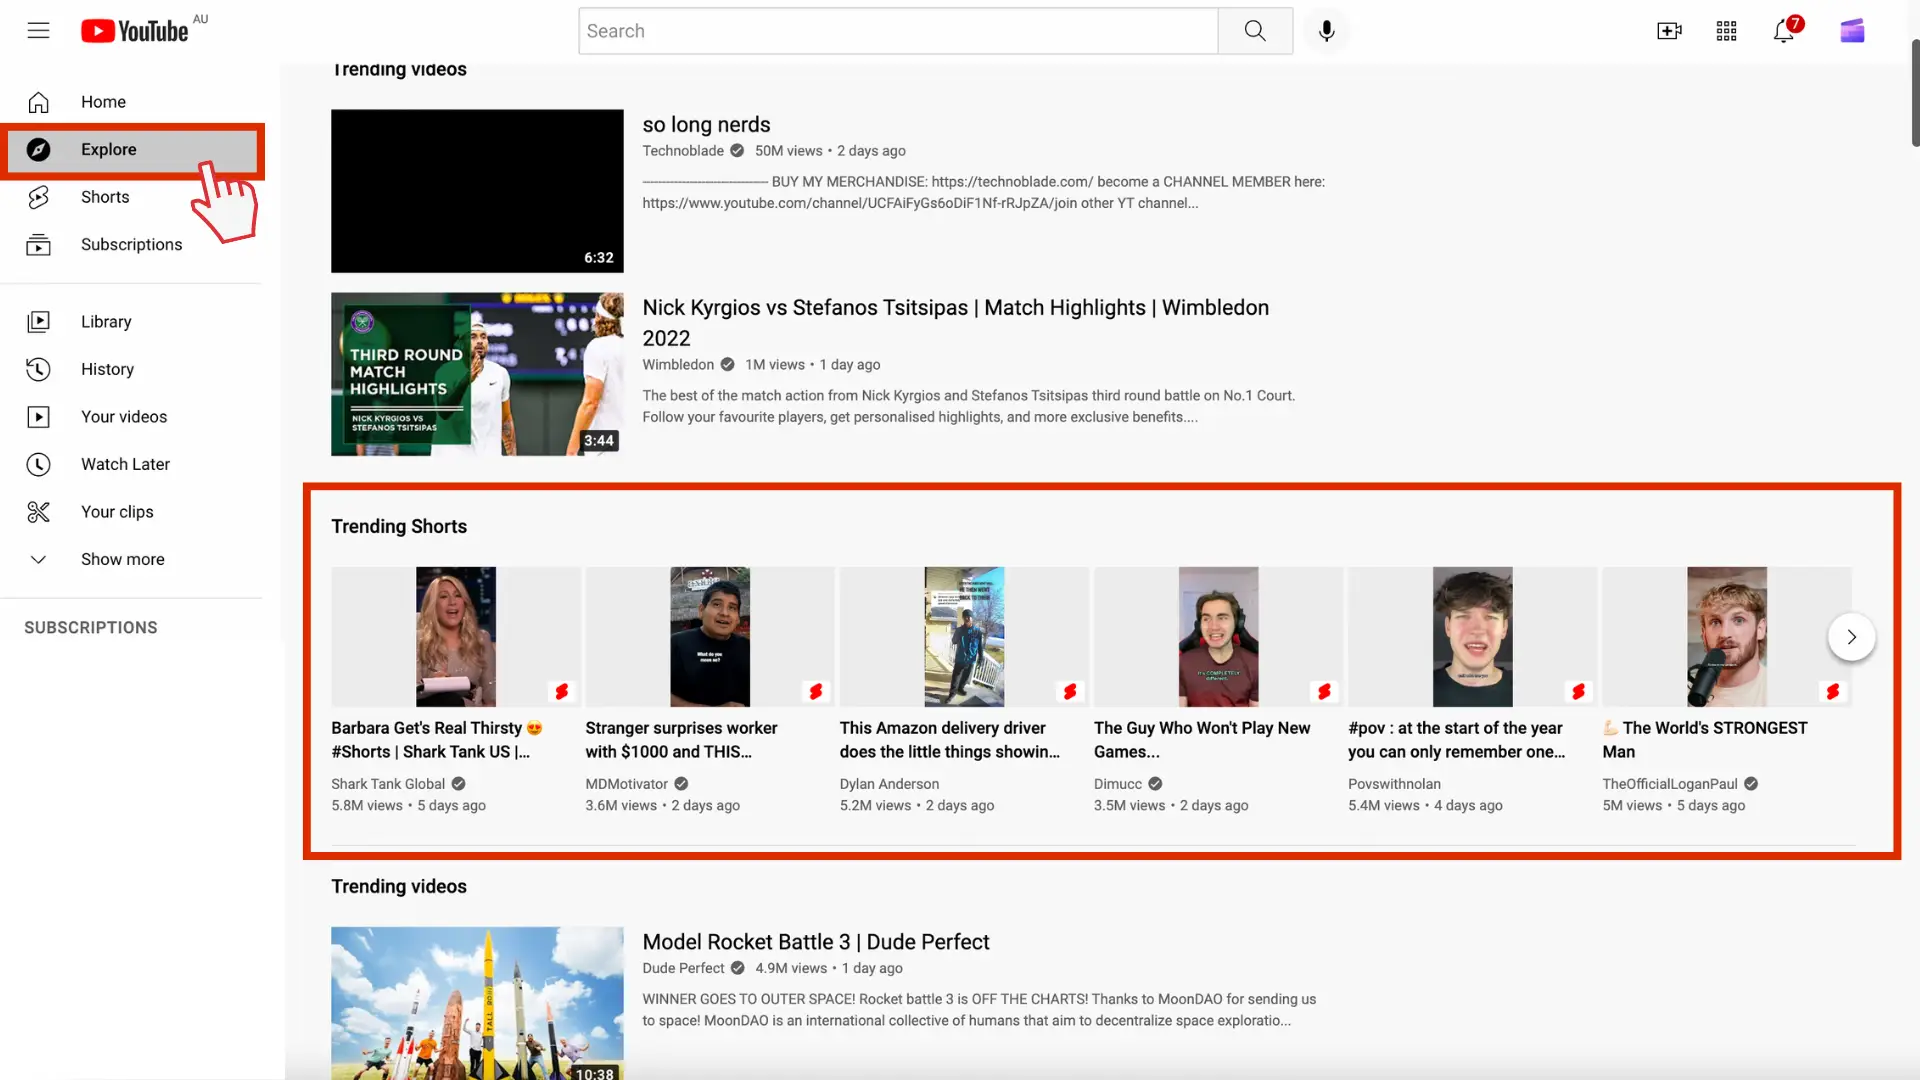1920x1080 pixels.
Task: Open Dude Perfect channel link
Action: pyautogui.click(x=683, y=968)
